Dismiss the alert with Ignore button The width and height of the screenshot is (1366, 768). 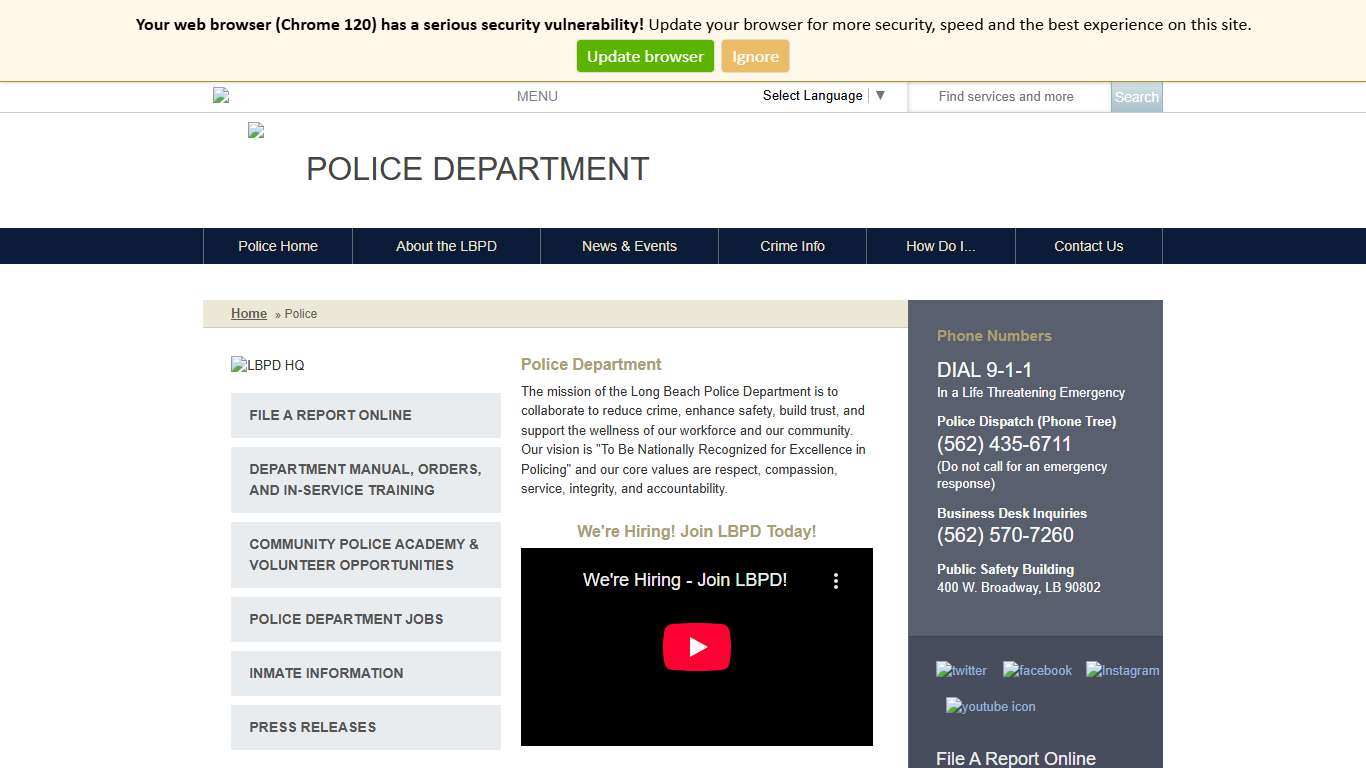tap(755, 56)
